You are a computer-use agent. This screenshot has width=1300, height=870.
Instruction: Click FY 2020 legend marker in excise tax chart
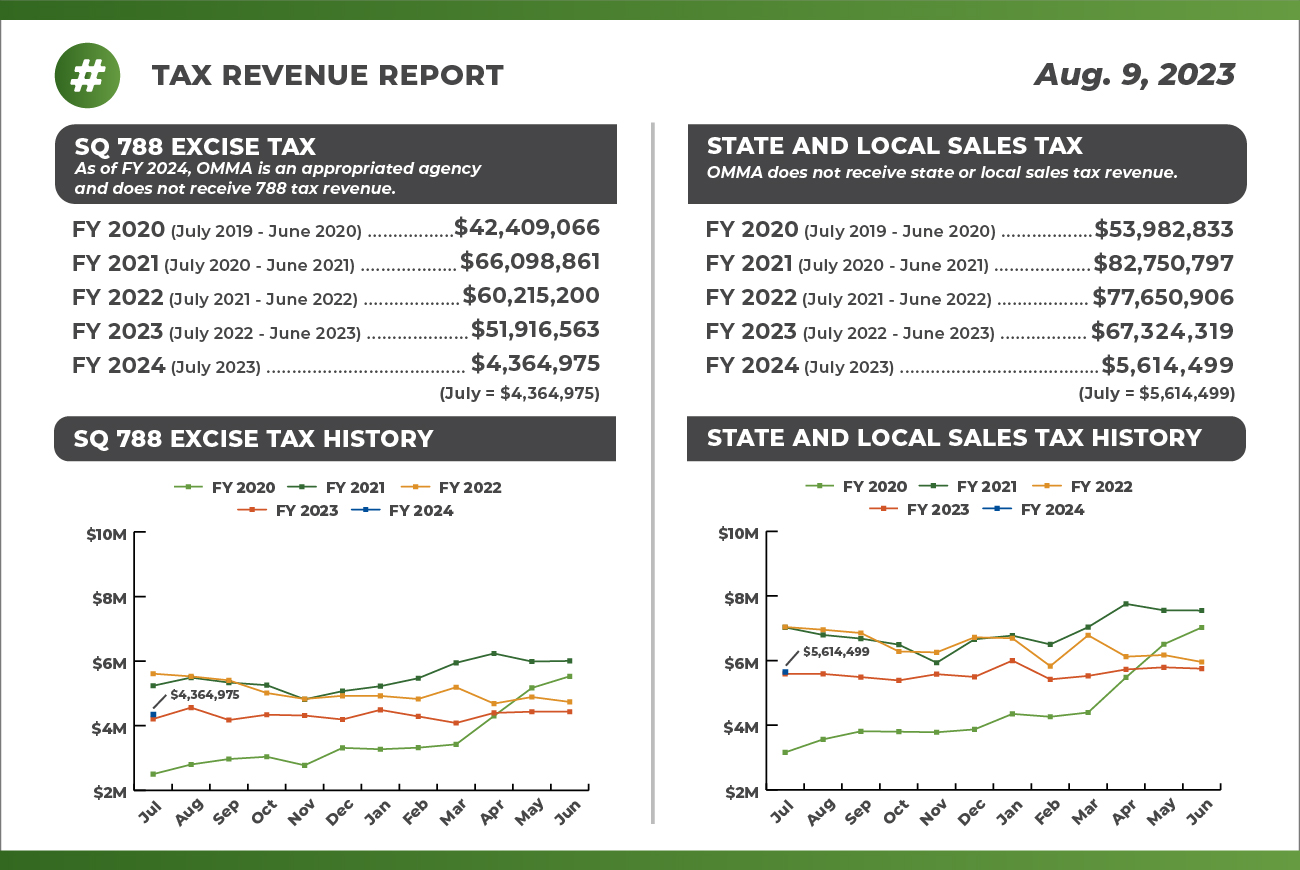187,487
